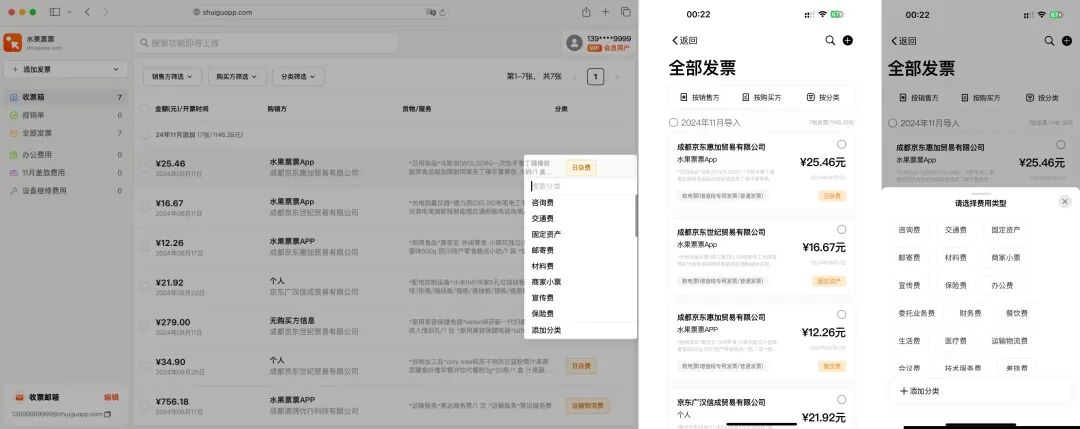Click the category dropdown scrollbar

click(x=636, y=215)
